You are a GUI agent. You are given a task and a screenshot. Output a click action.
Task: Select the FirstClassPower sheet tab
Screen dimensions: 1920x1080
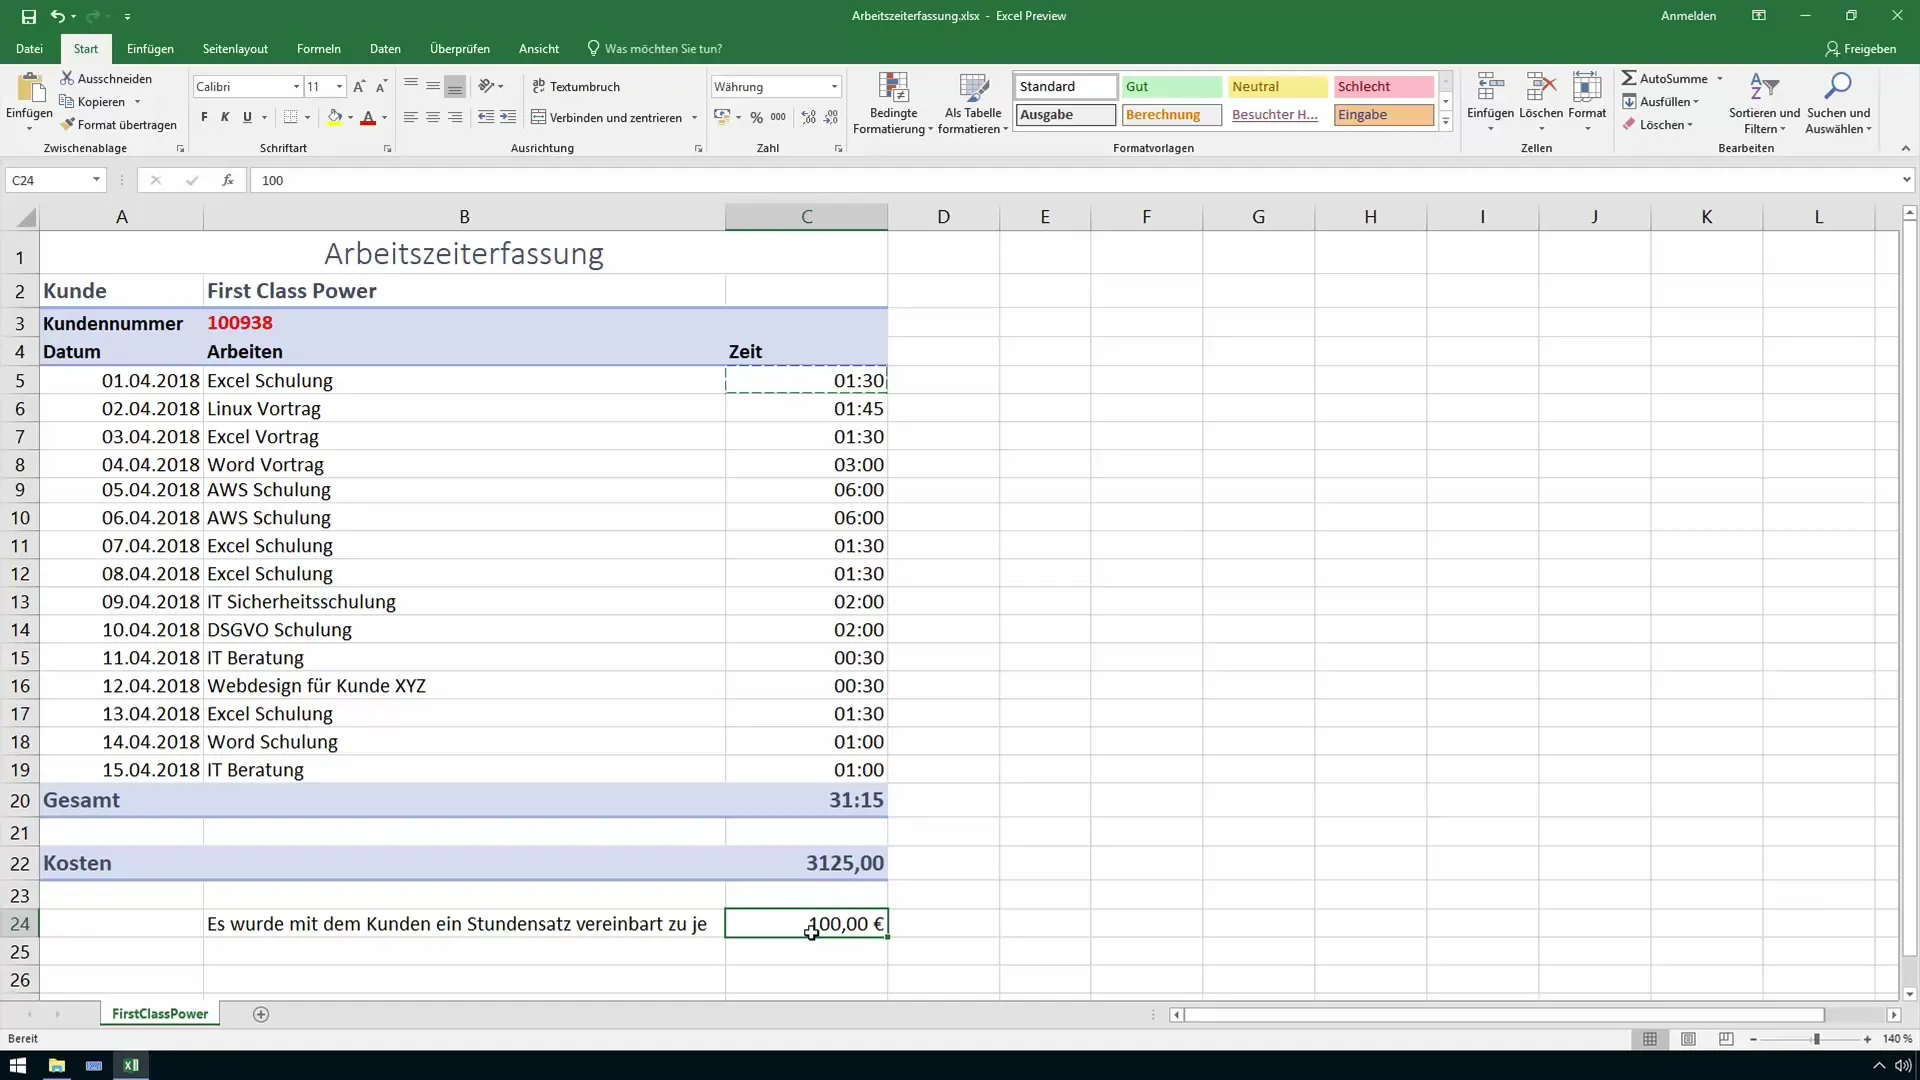pyautogui.click(x=160, y=1014)
